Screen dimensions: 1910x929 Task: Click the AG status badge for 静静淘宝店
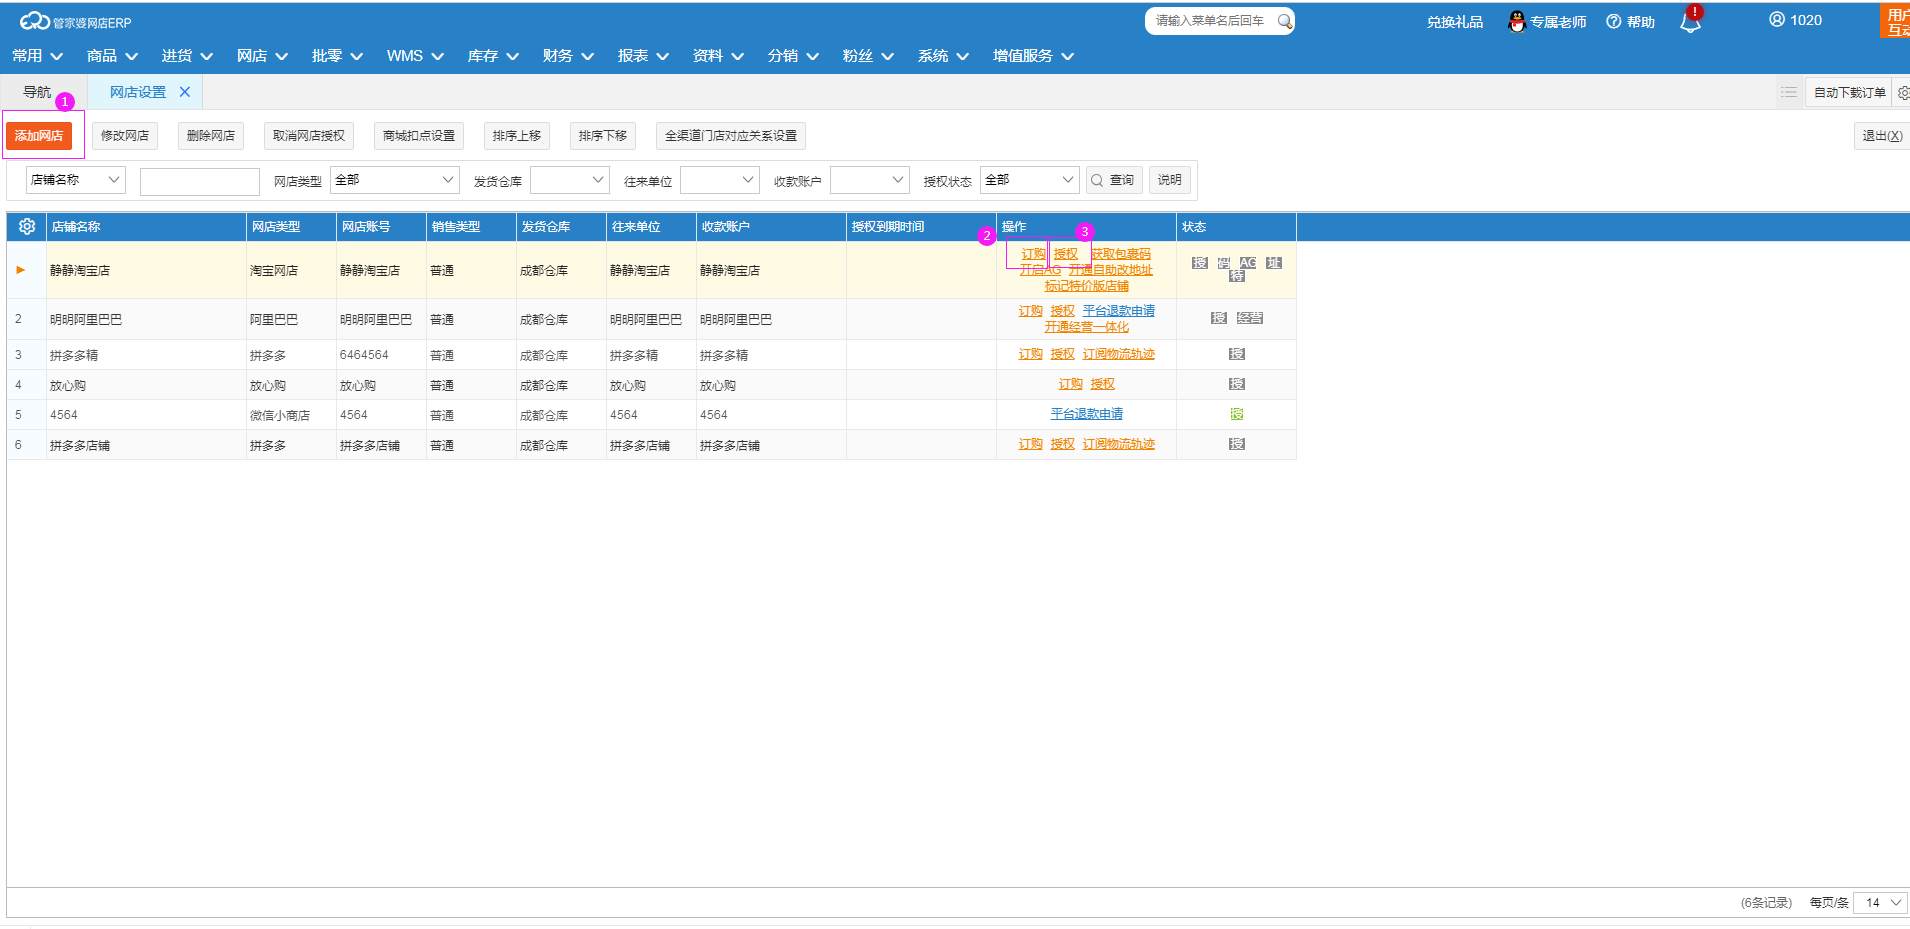(1248, 263)
